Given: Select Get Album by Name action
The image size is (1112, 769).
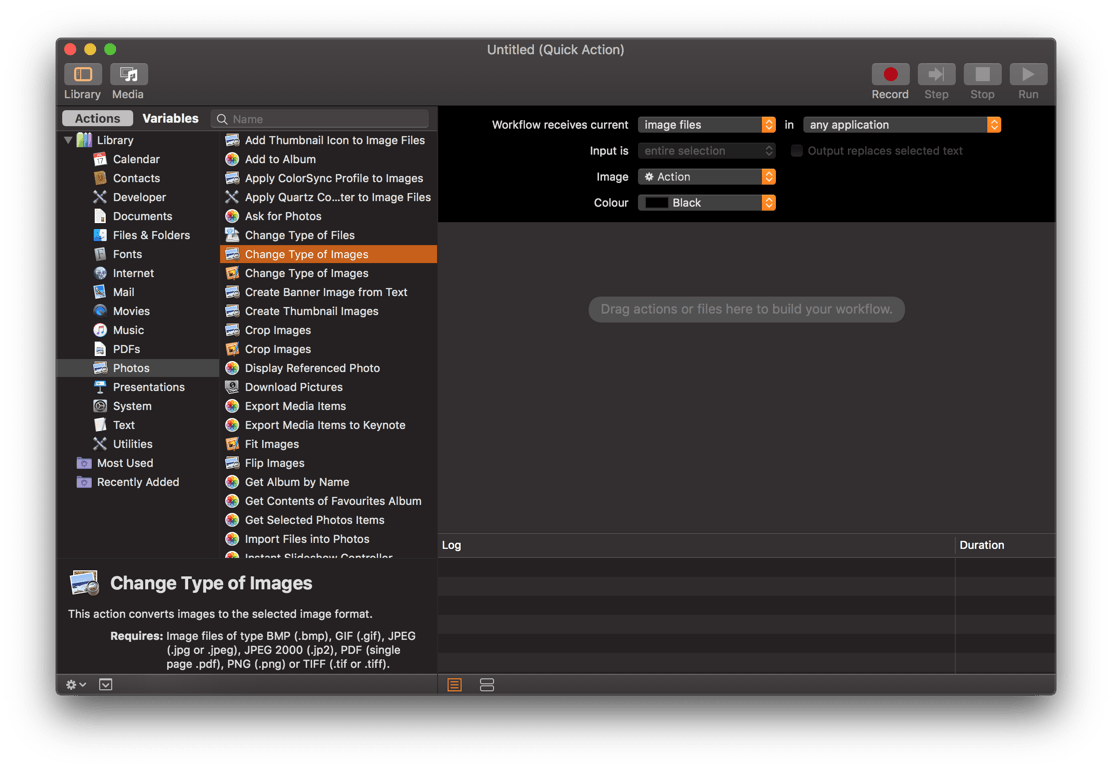Looking at the screenshot, I should (x=328, y=482).
